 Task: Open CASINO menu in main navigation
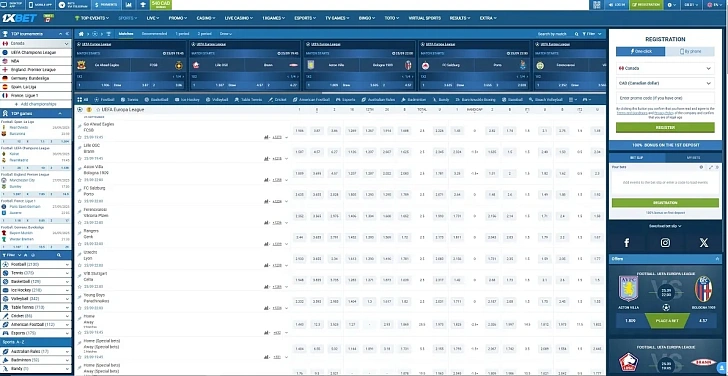[x=206, y=18]
